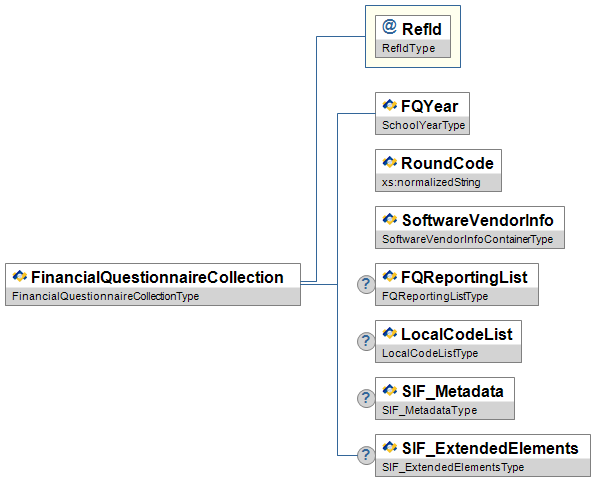Select the RoundCode element name
The image size is (613, 481).
click(x=446, y=162)
